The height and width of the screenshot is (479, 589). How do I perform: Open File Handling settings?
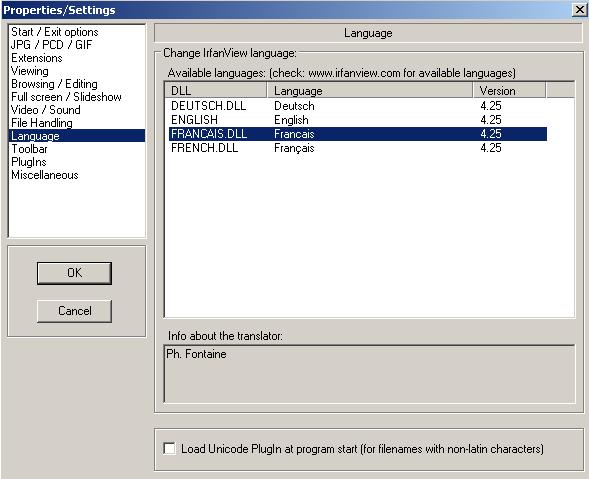point(42,123)
